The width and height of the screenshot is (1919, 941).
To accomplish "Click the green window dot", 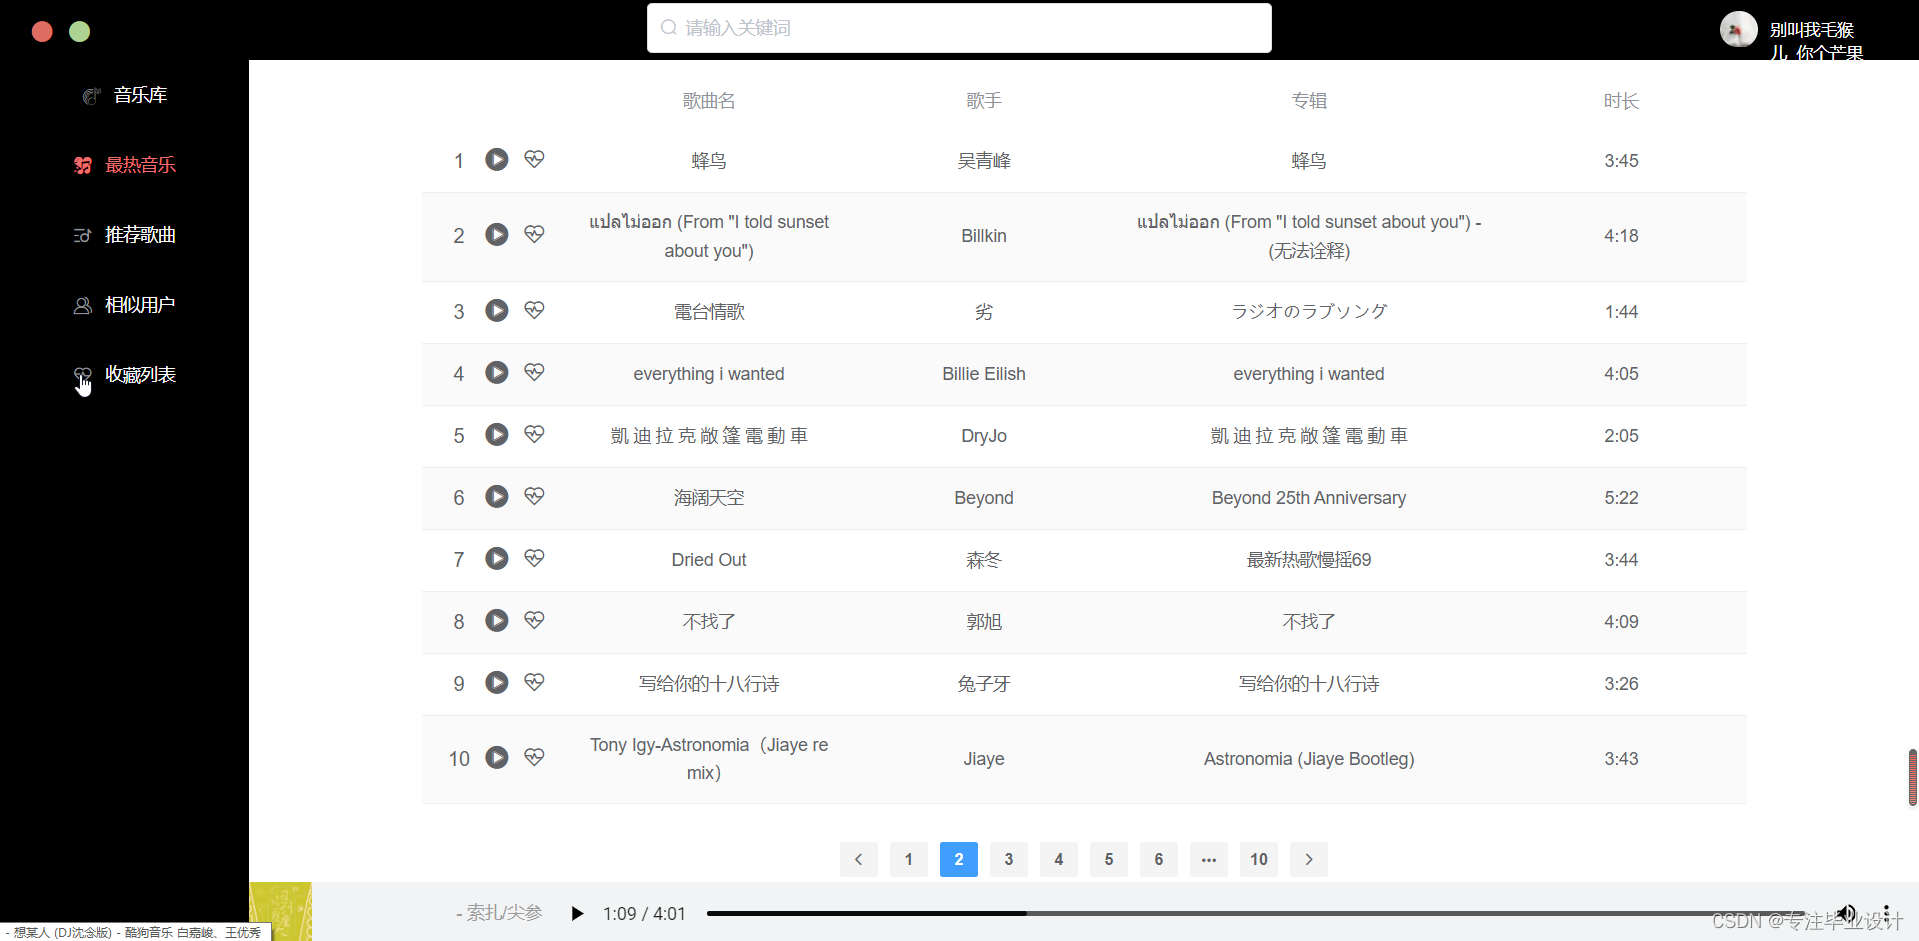I will click(x=80, y=32).
